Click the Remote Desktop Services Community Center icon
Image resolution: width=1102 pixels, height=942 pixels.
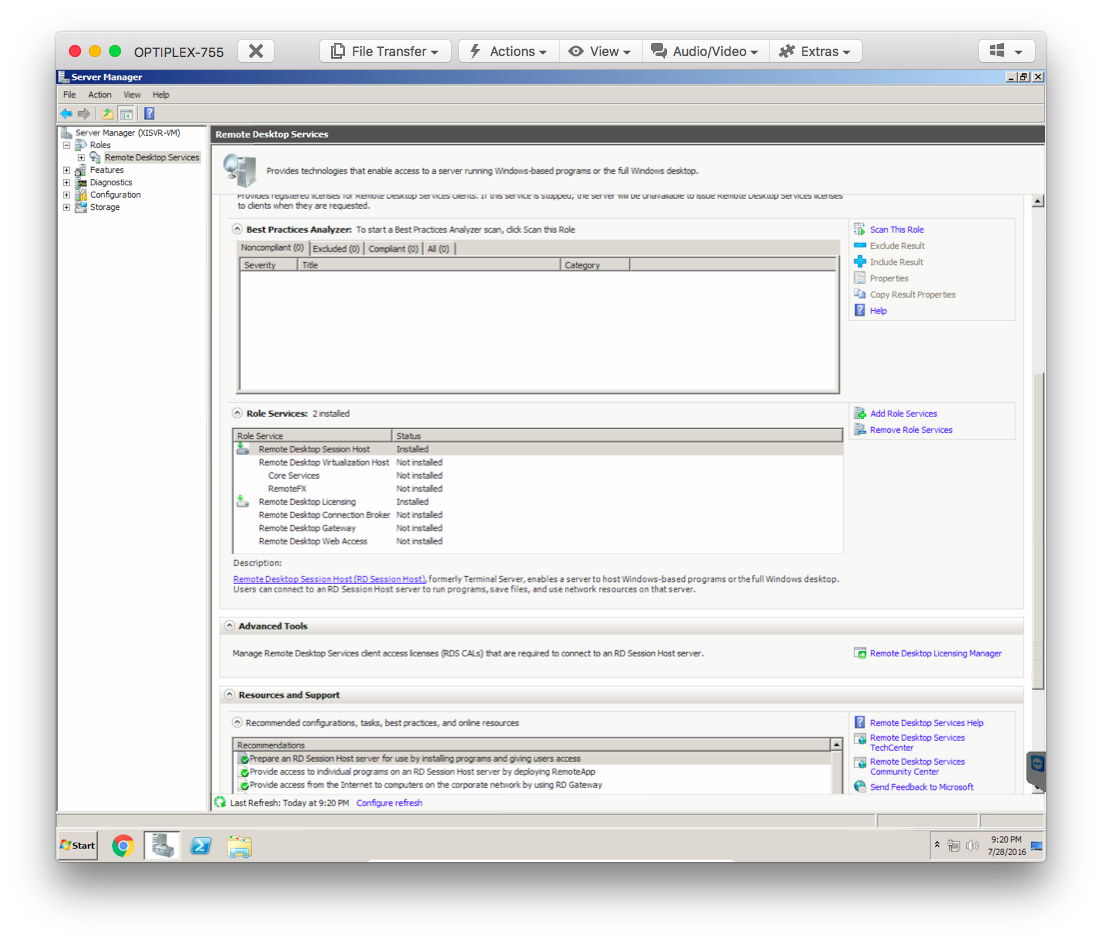pyautogui.click(x=860, y=763)
